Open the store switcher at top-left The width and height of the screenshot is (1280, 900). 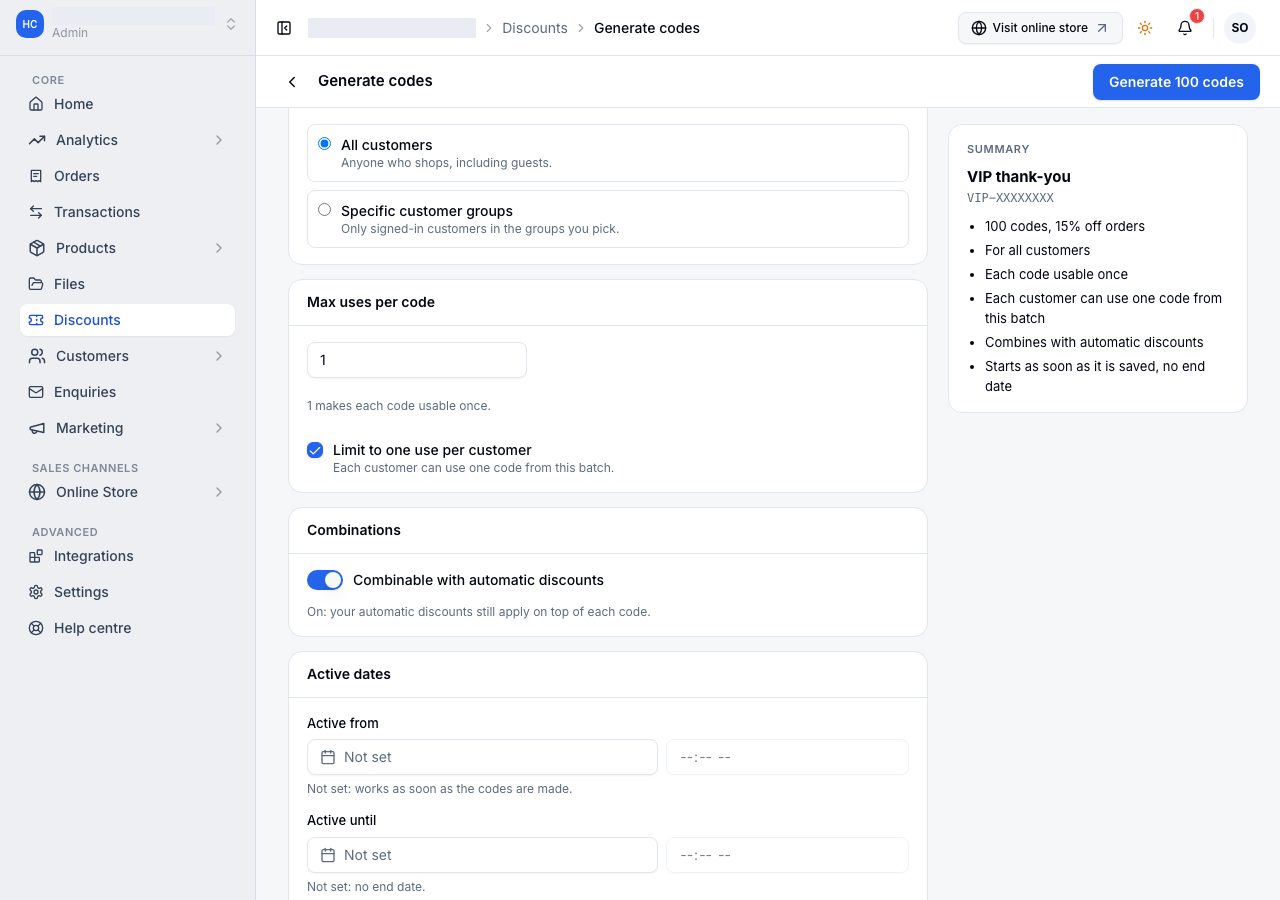128,24
